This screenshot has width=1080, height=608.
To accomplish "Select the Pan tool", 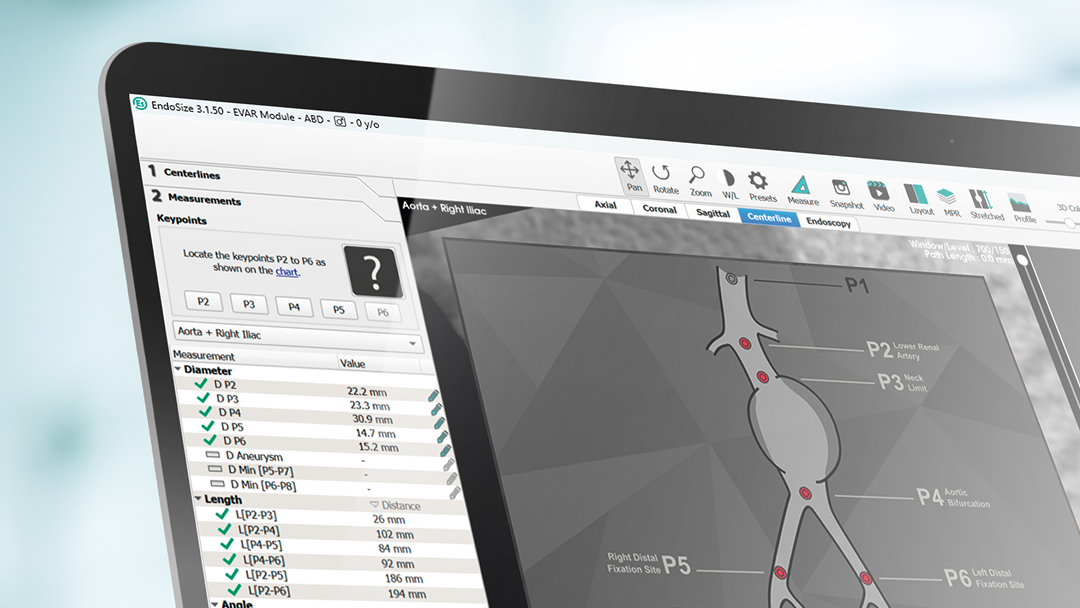I will [630, 176].
